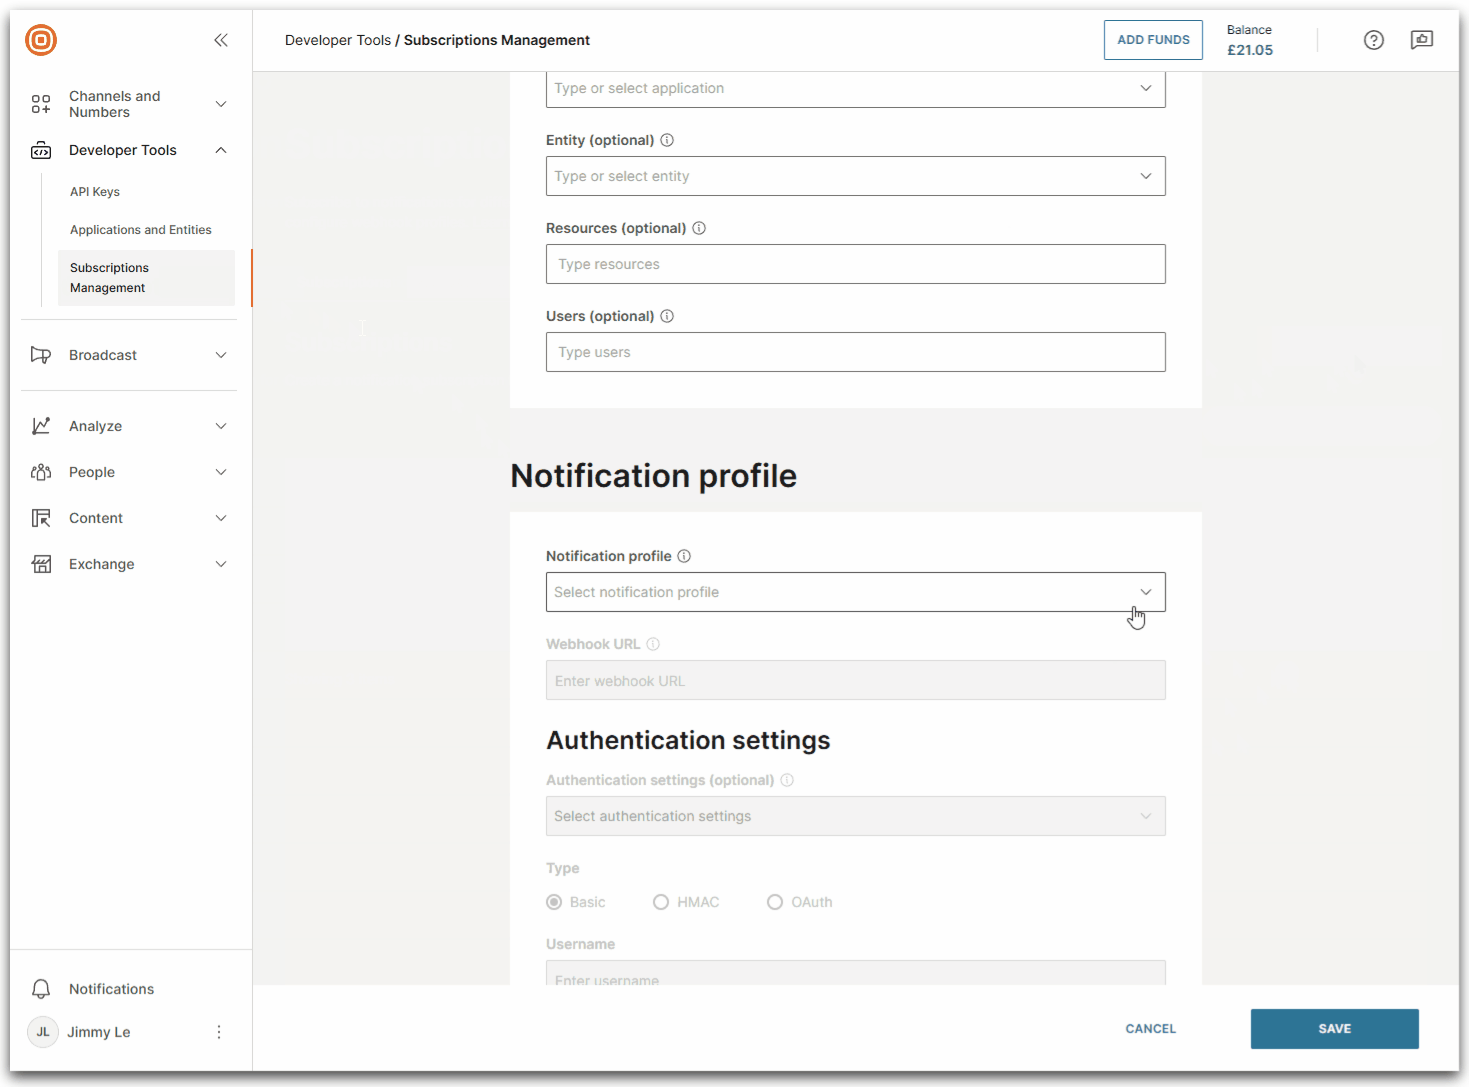Image resolution: width=1469 pixels, height=1087 pixels.
Task: Click the Type resources input field
Action: coord(856,264)
